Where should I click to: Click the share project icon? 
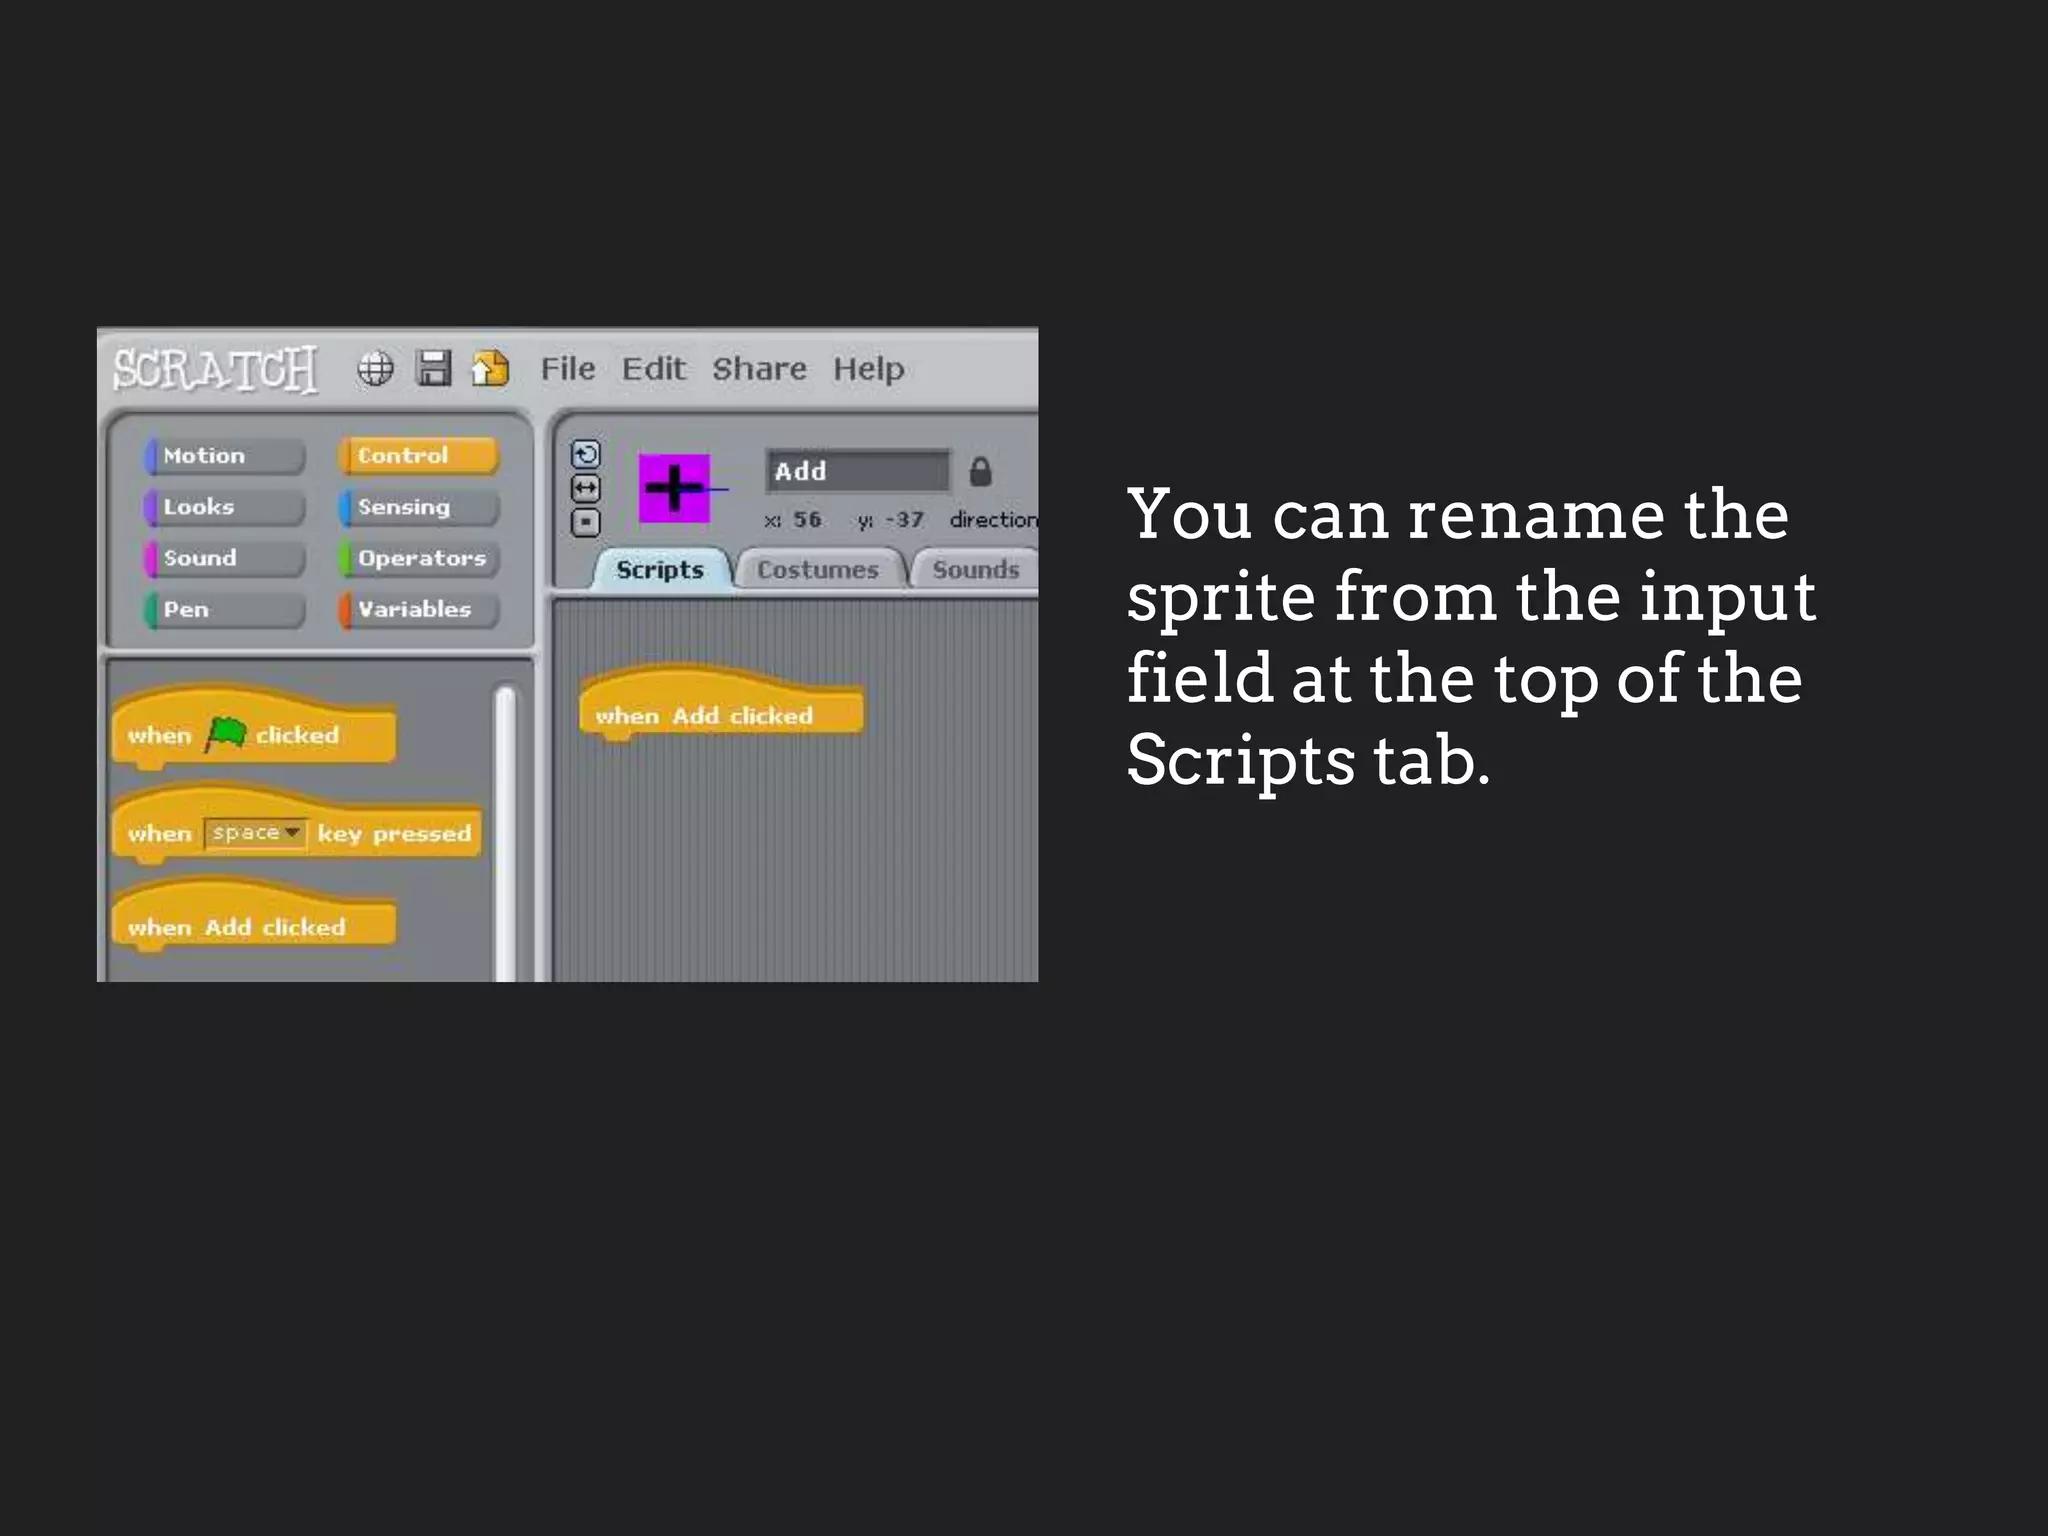491,368
